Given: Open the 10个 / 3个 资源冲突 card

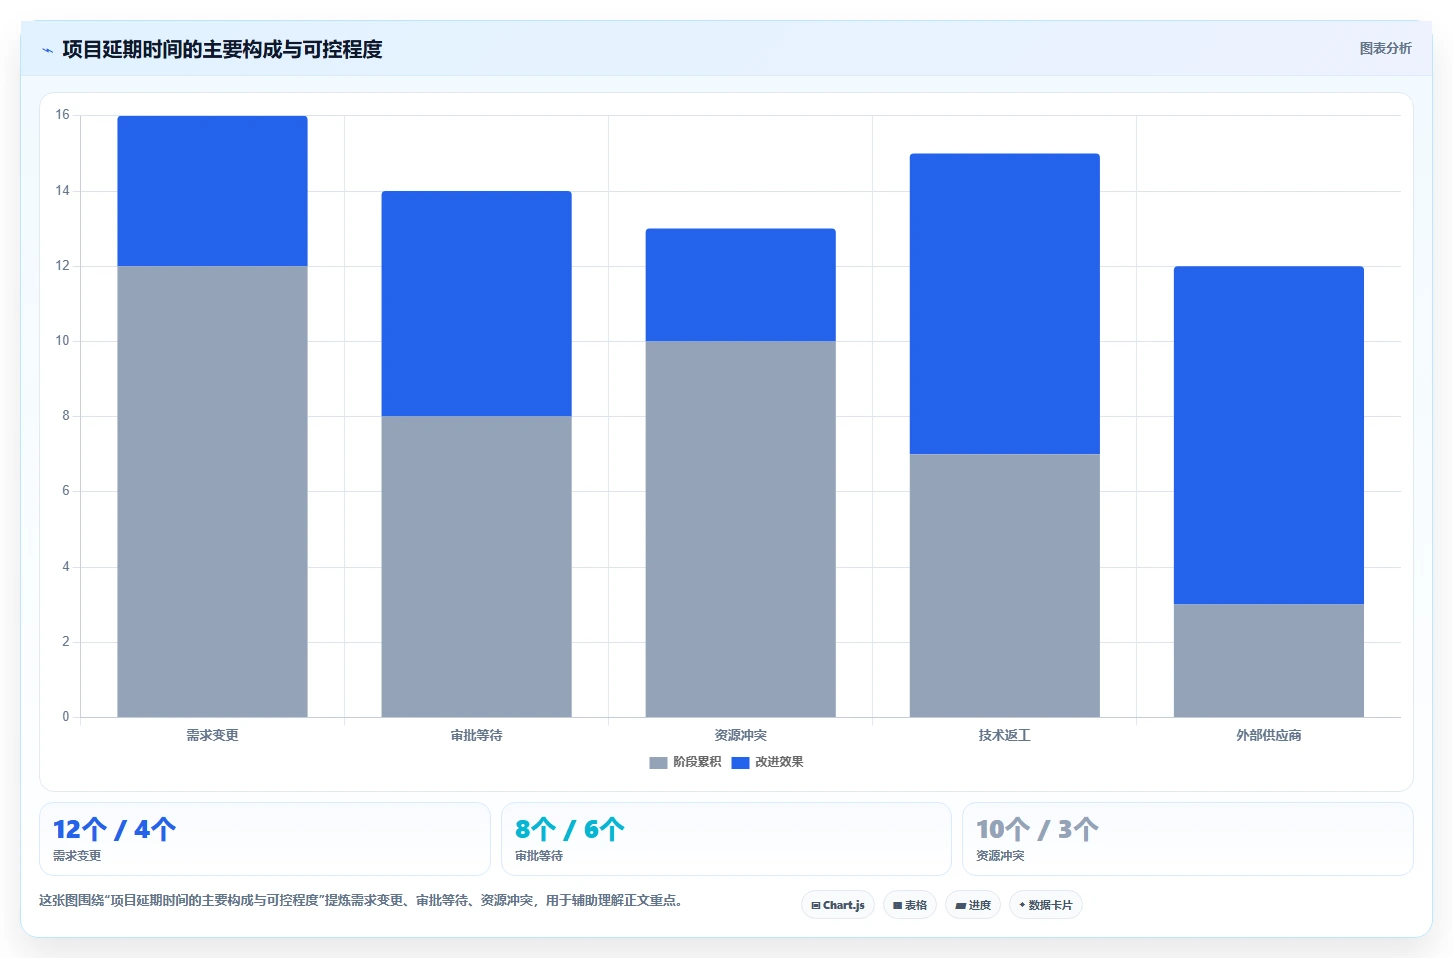Looking at the screenshot, I should (1187, 839).
